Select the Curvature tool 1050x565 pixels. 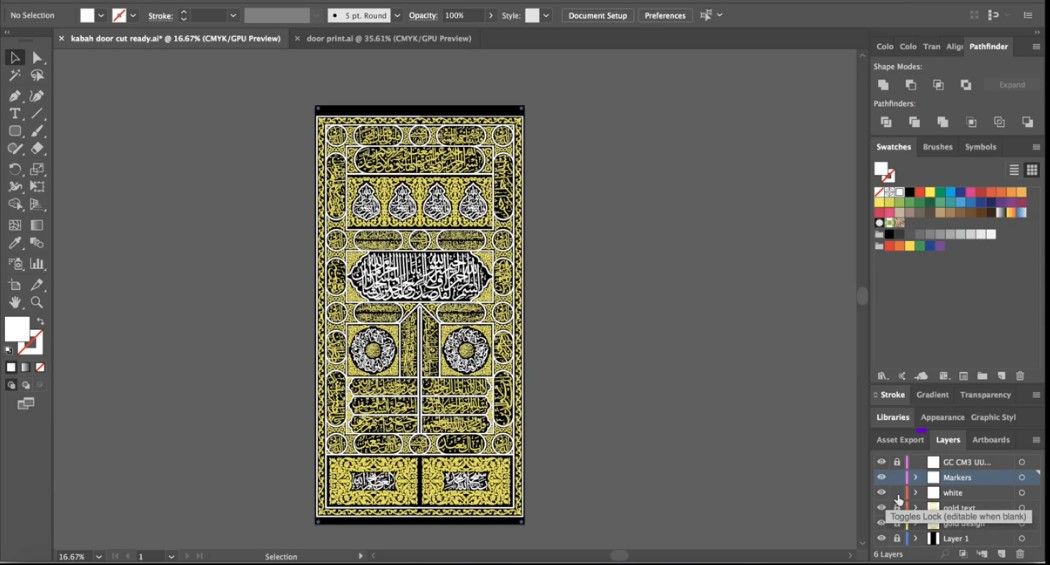point(37,96)
